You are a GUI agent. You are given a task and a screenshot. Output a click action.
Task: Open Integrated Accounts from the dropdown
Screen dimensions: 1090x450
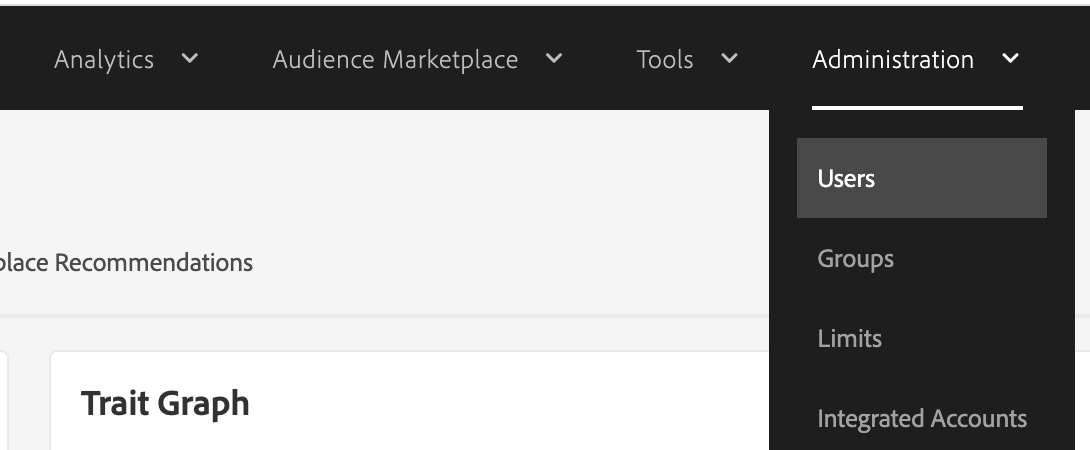coord(921,419)
